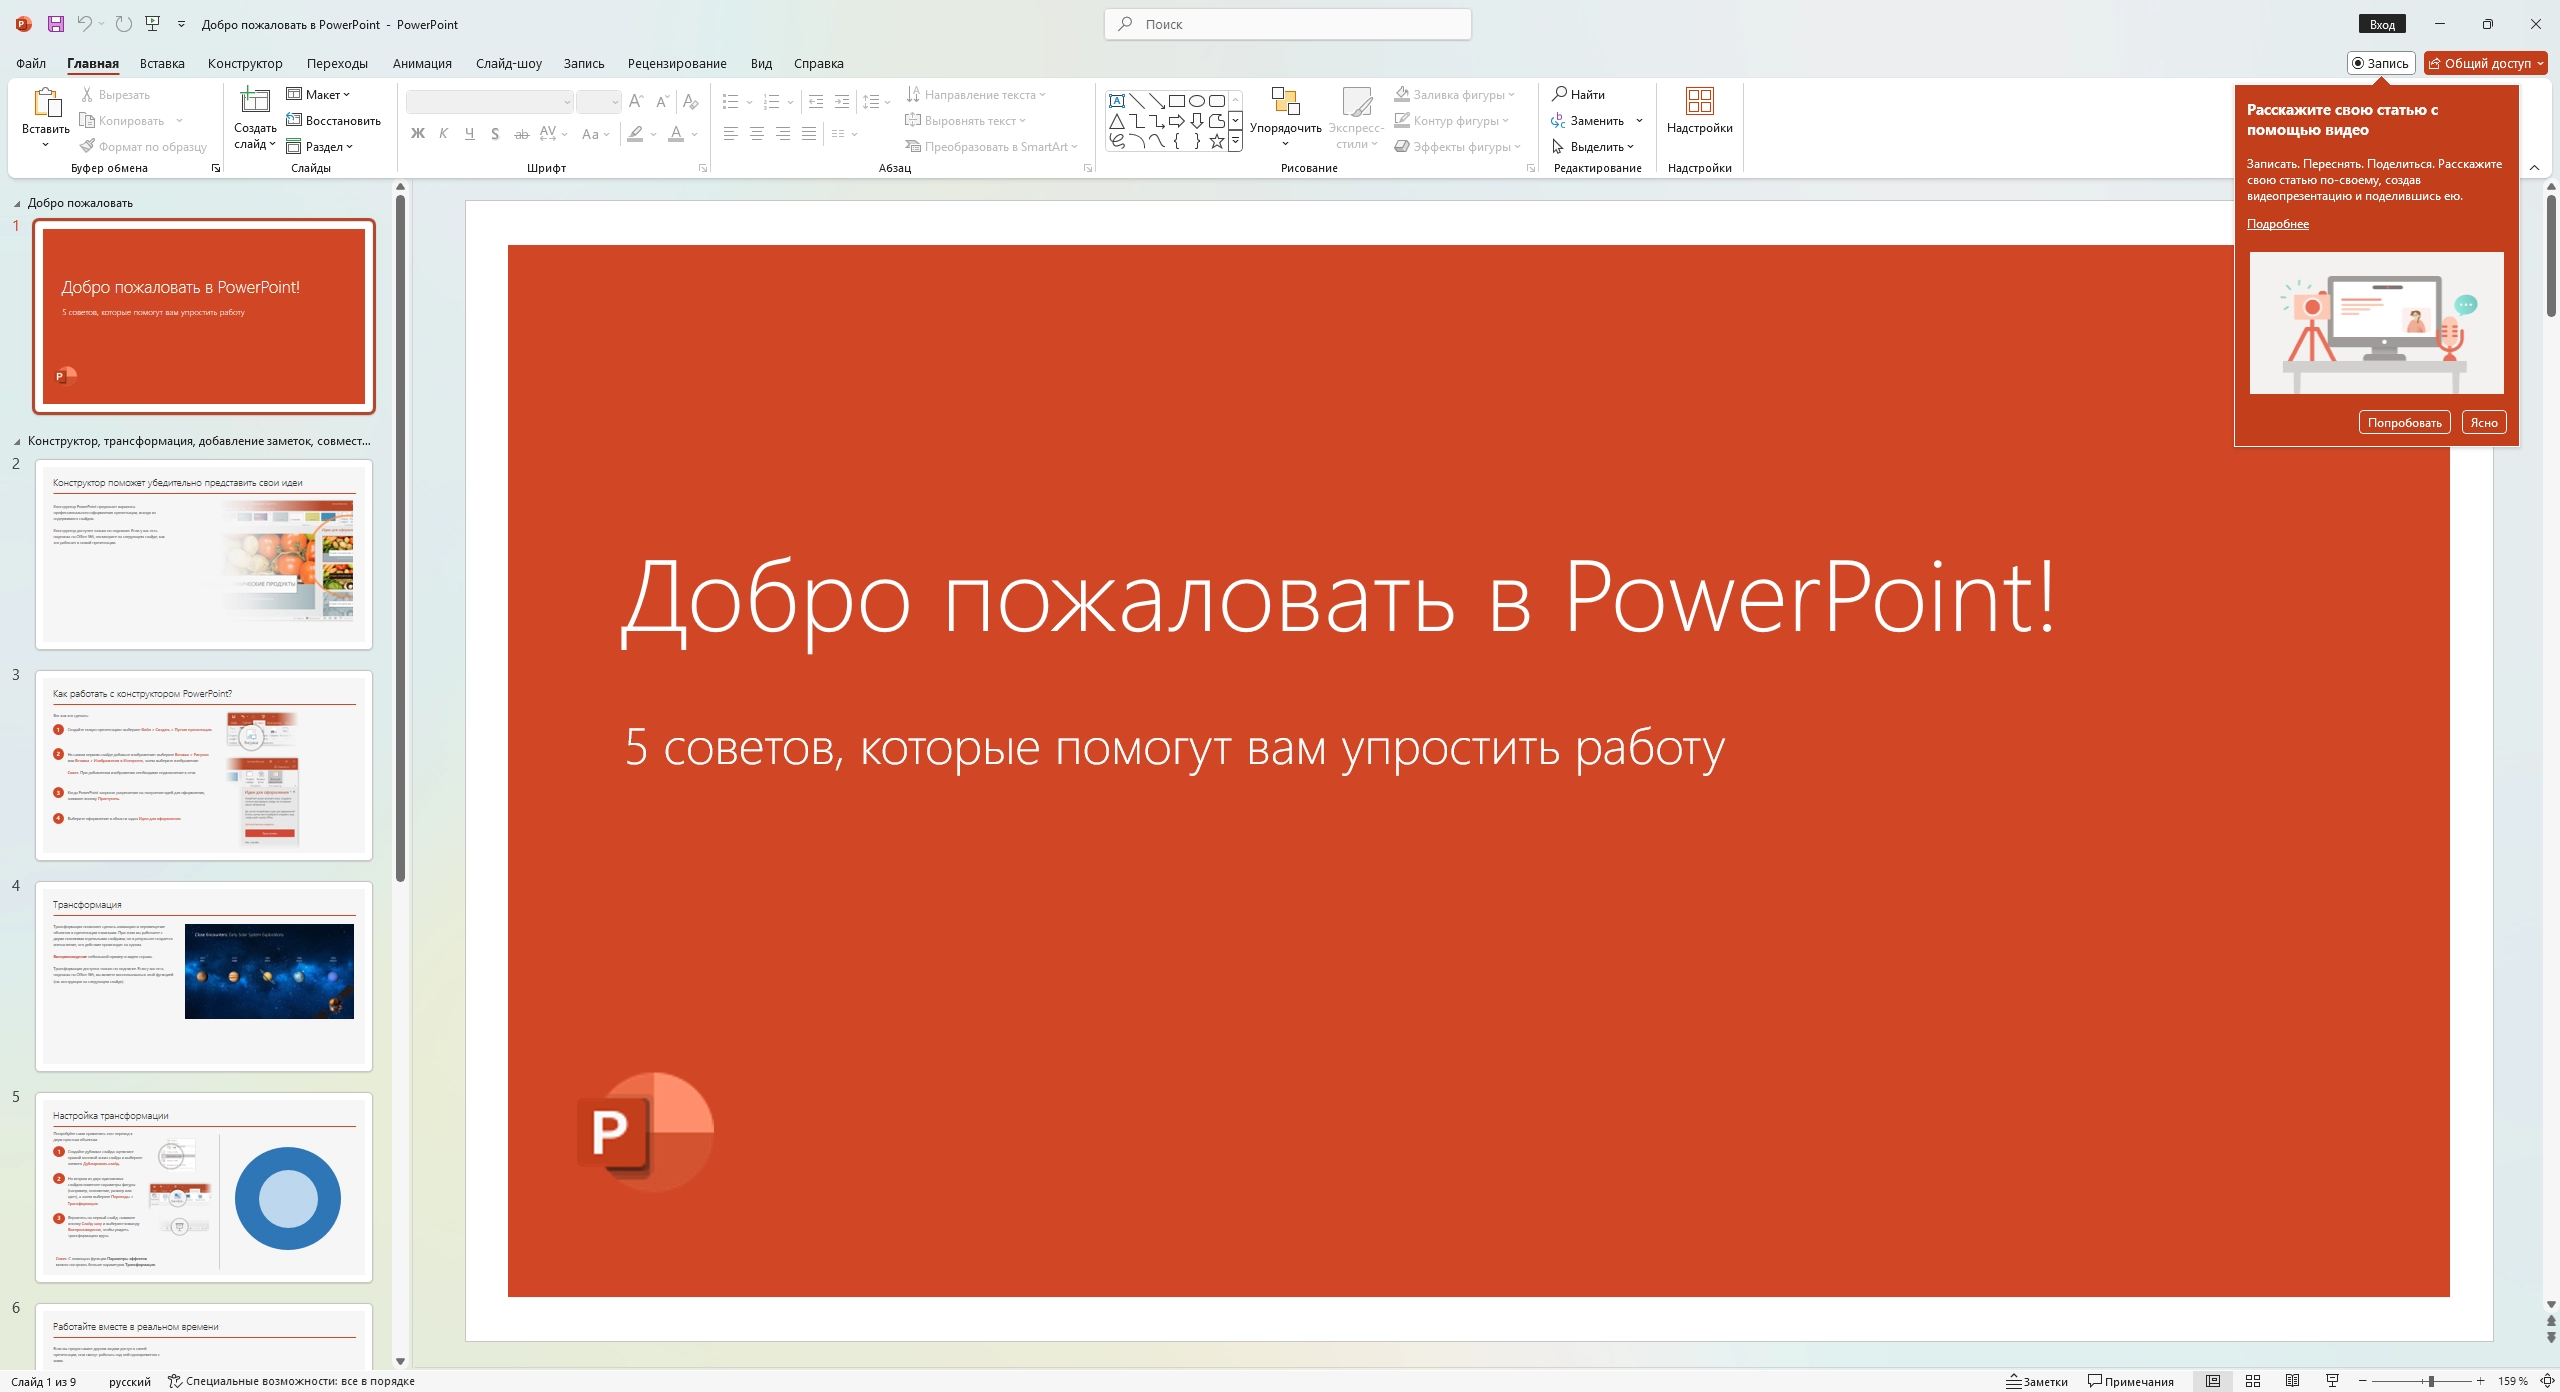Start slide show from the status bar
The height and width of the screenshot is (1392, 2560).
click(x=2330, y=1380)
